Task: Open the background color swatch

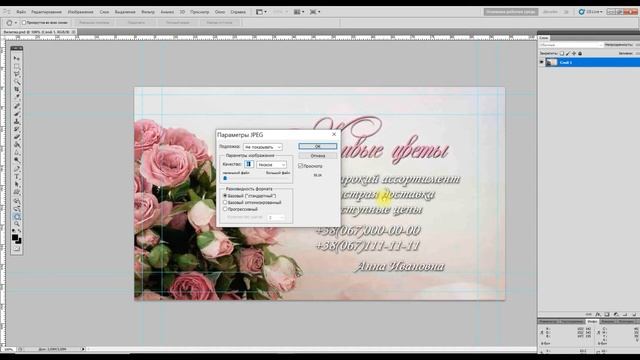Action: click(x=19, y=241)
